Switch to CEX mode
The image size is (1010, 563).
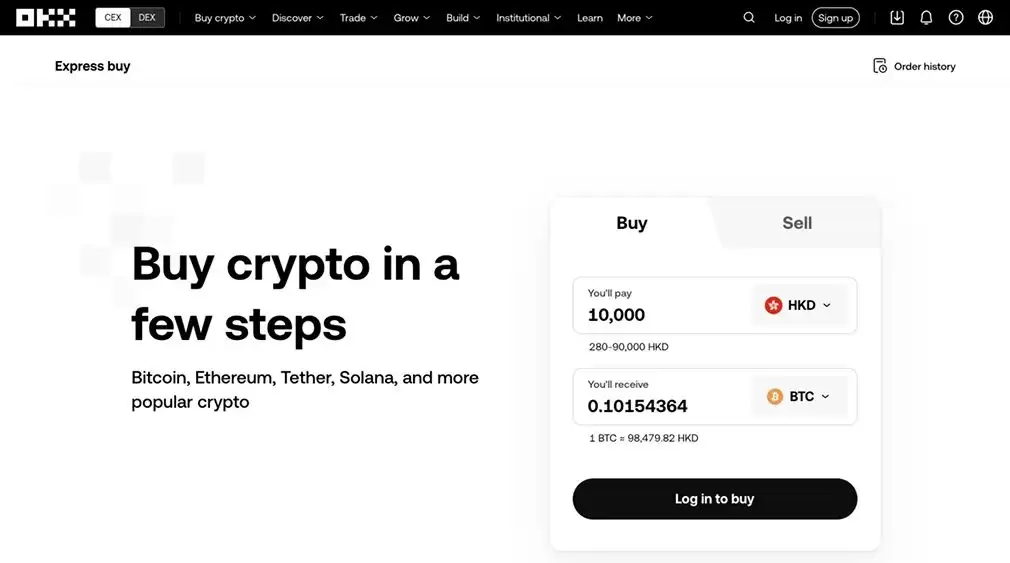113,17
